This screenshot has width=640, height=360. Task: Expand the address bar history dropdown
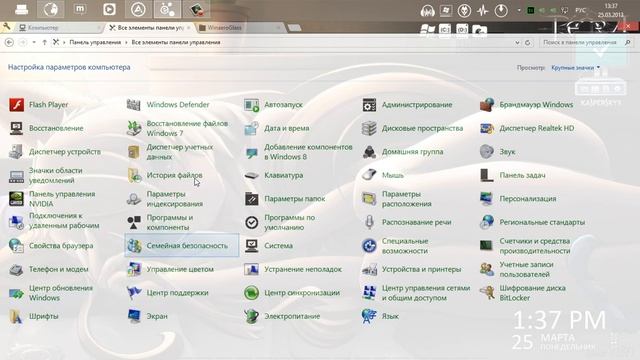pos(517,42)
